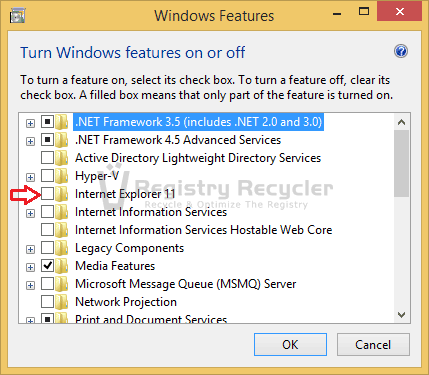Click the folder icon beside Internet Explorer 11
The image size is (429, 375).
click(61, 194)
